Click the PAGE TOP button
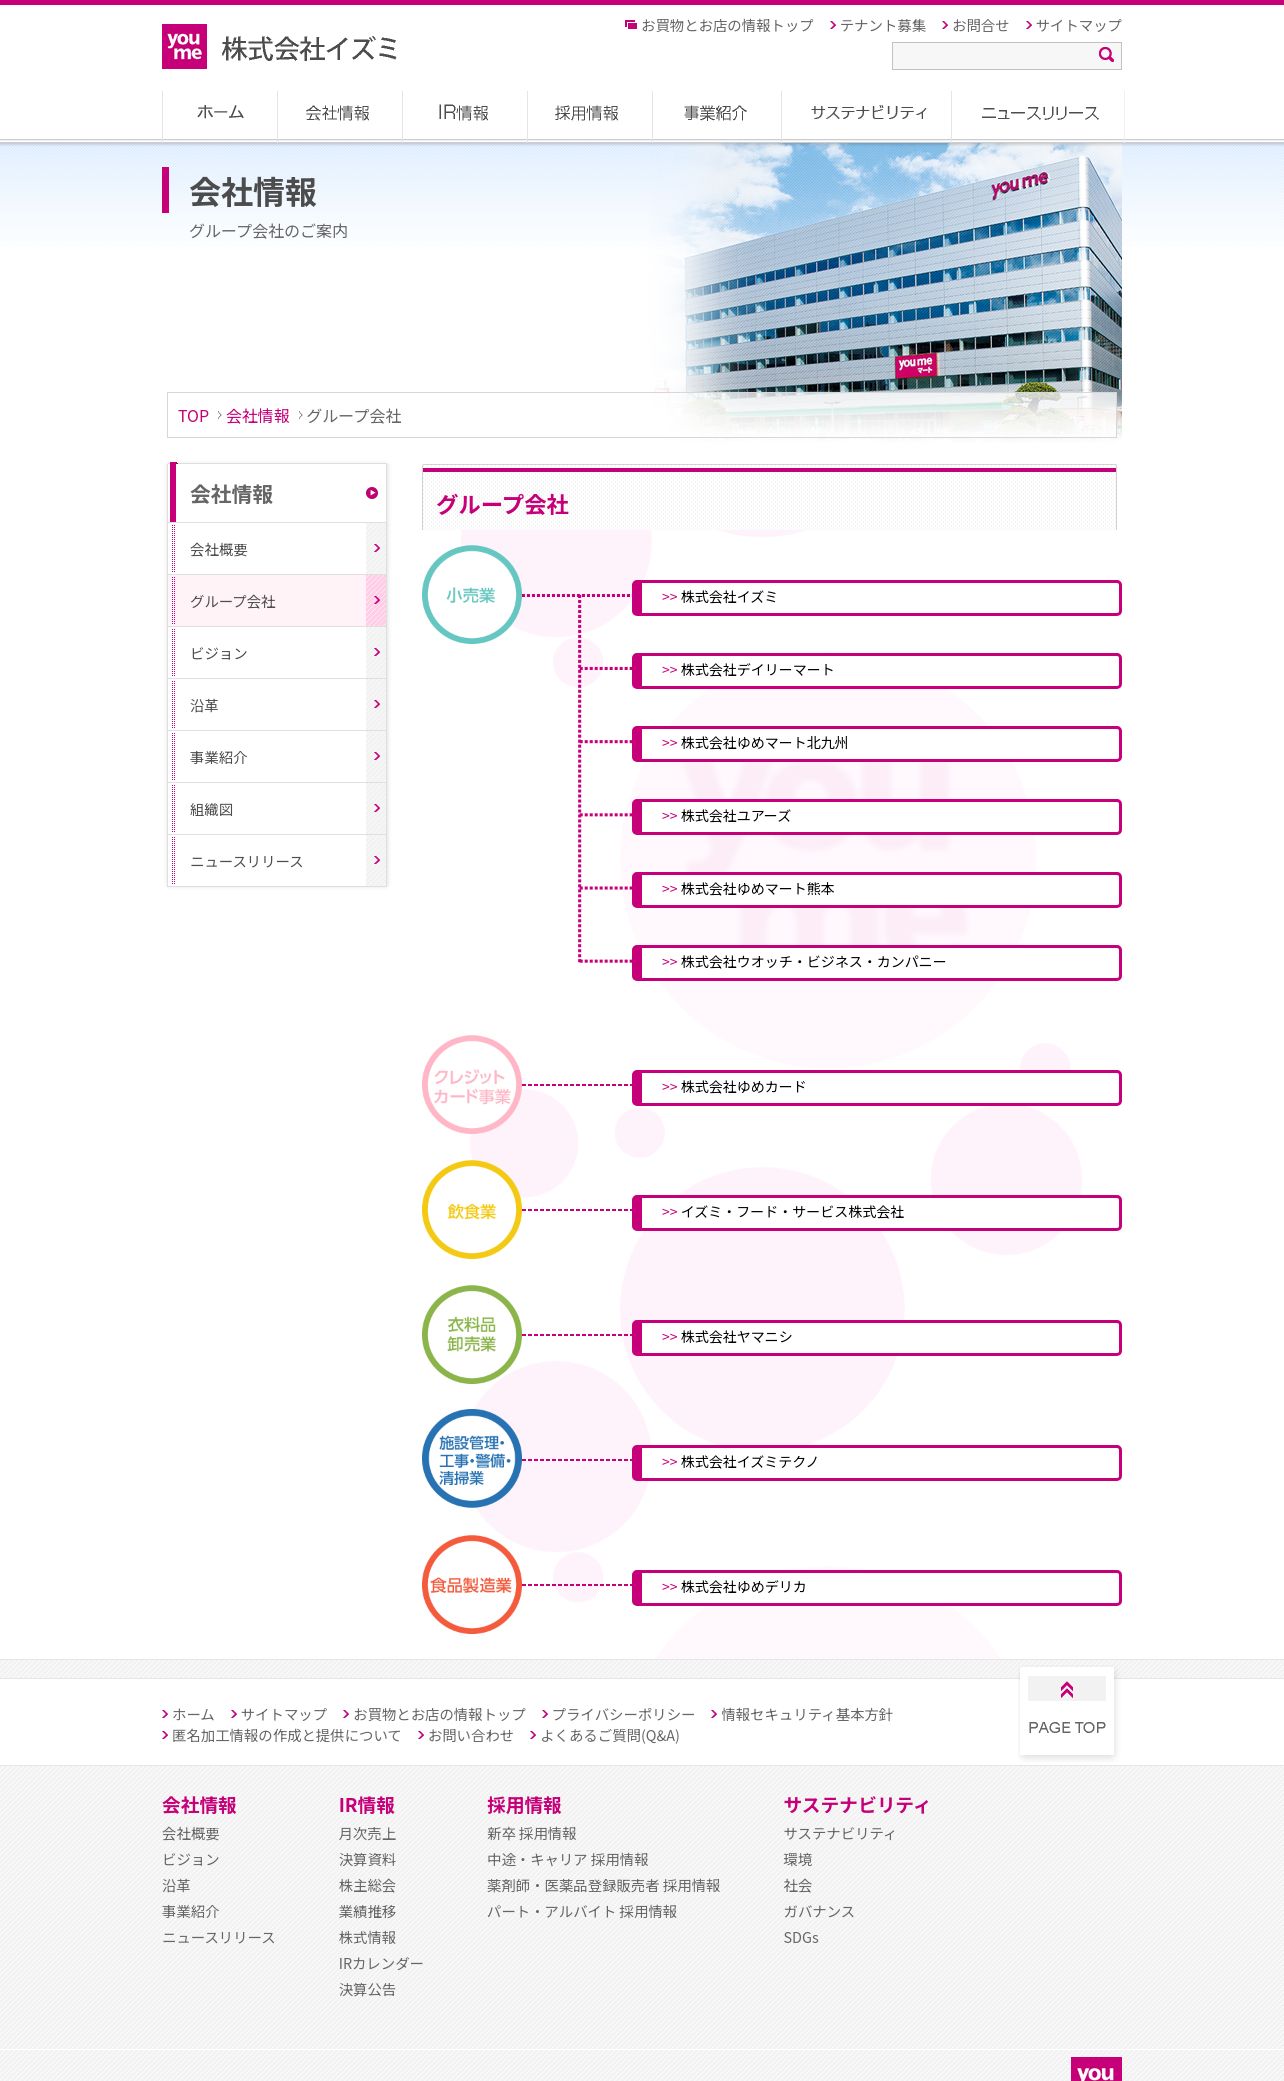This screenshot has height=2081, width=1284. [x=1067, y=1710]
